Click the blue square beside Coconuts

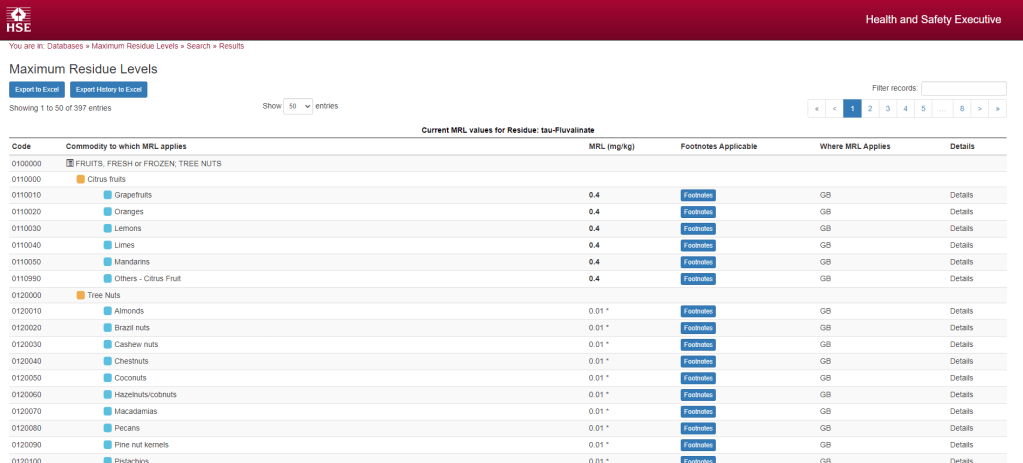click(108, 378)
